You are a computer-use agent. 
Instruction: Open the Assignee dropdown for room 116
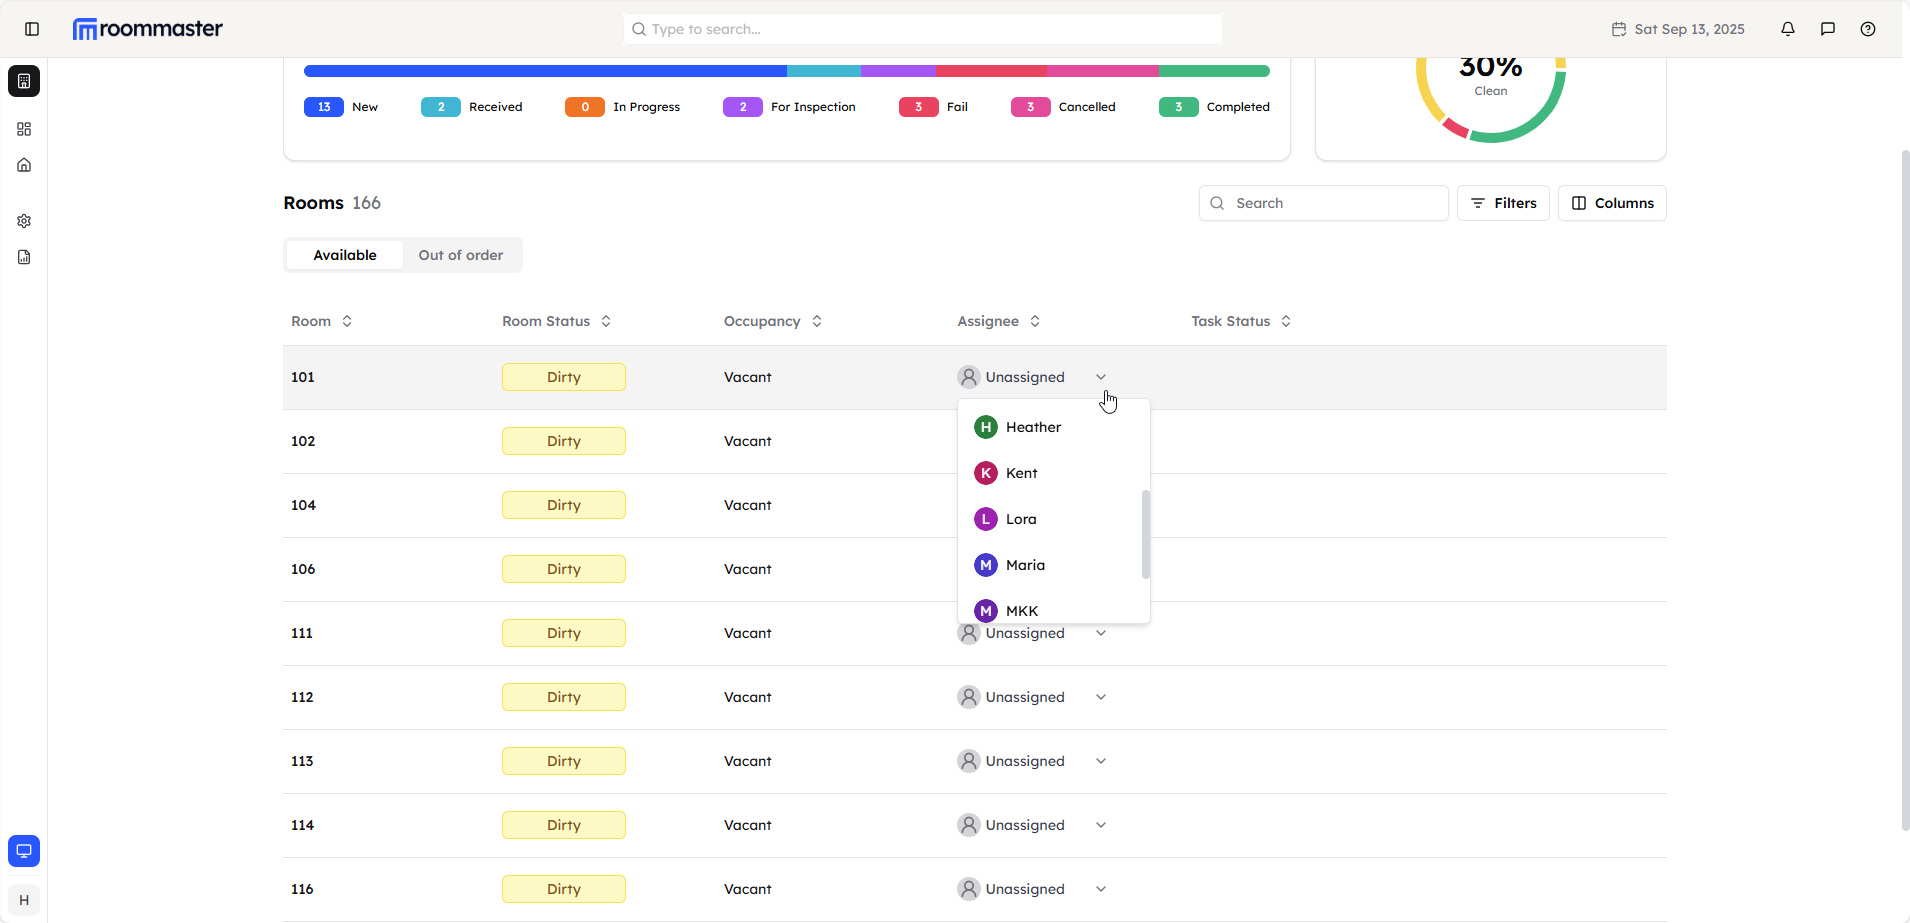pos(1099,888)
